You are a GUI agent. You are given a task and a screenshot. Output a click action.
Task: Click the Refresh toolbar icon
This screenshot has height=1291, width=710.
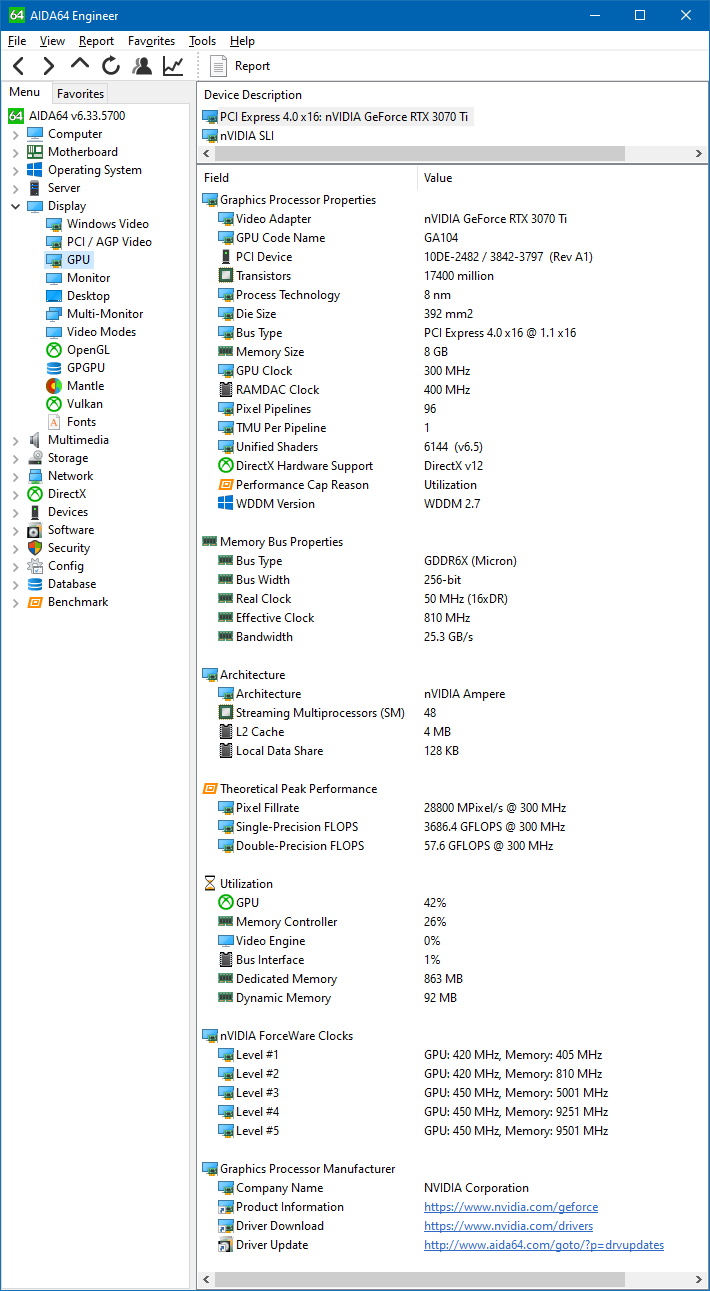click(111, 66)
